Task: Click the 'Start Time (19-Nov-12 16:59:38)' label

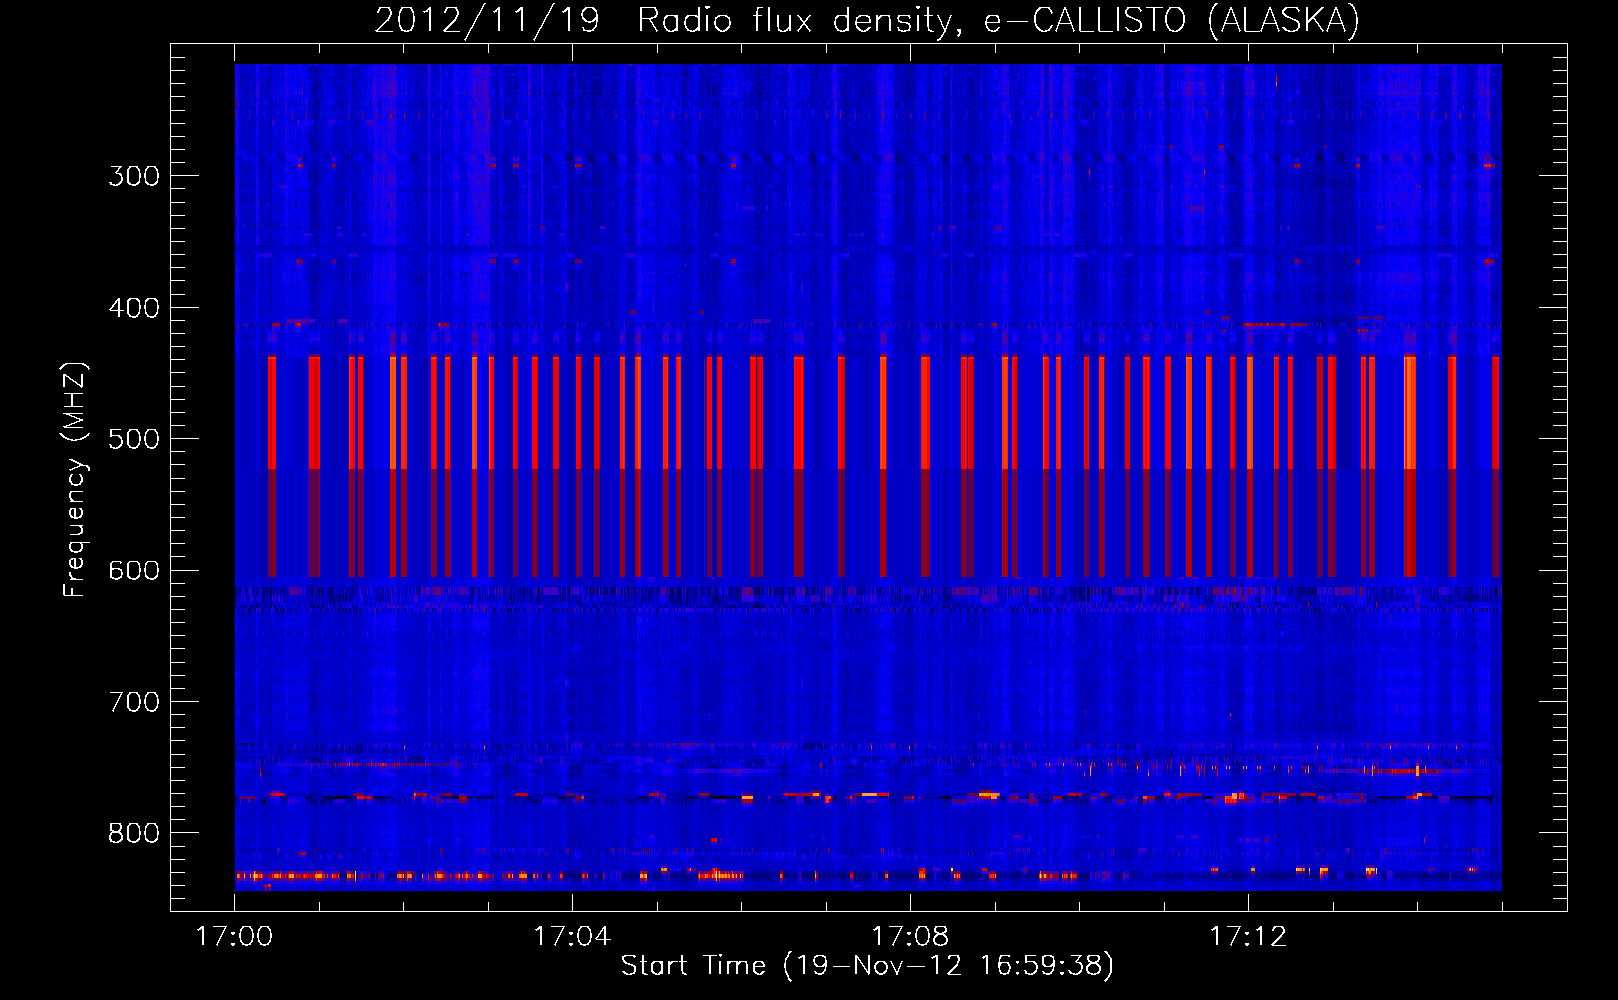Action: [867, 965]
